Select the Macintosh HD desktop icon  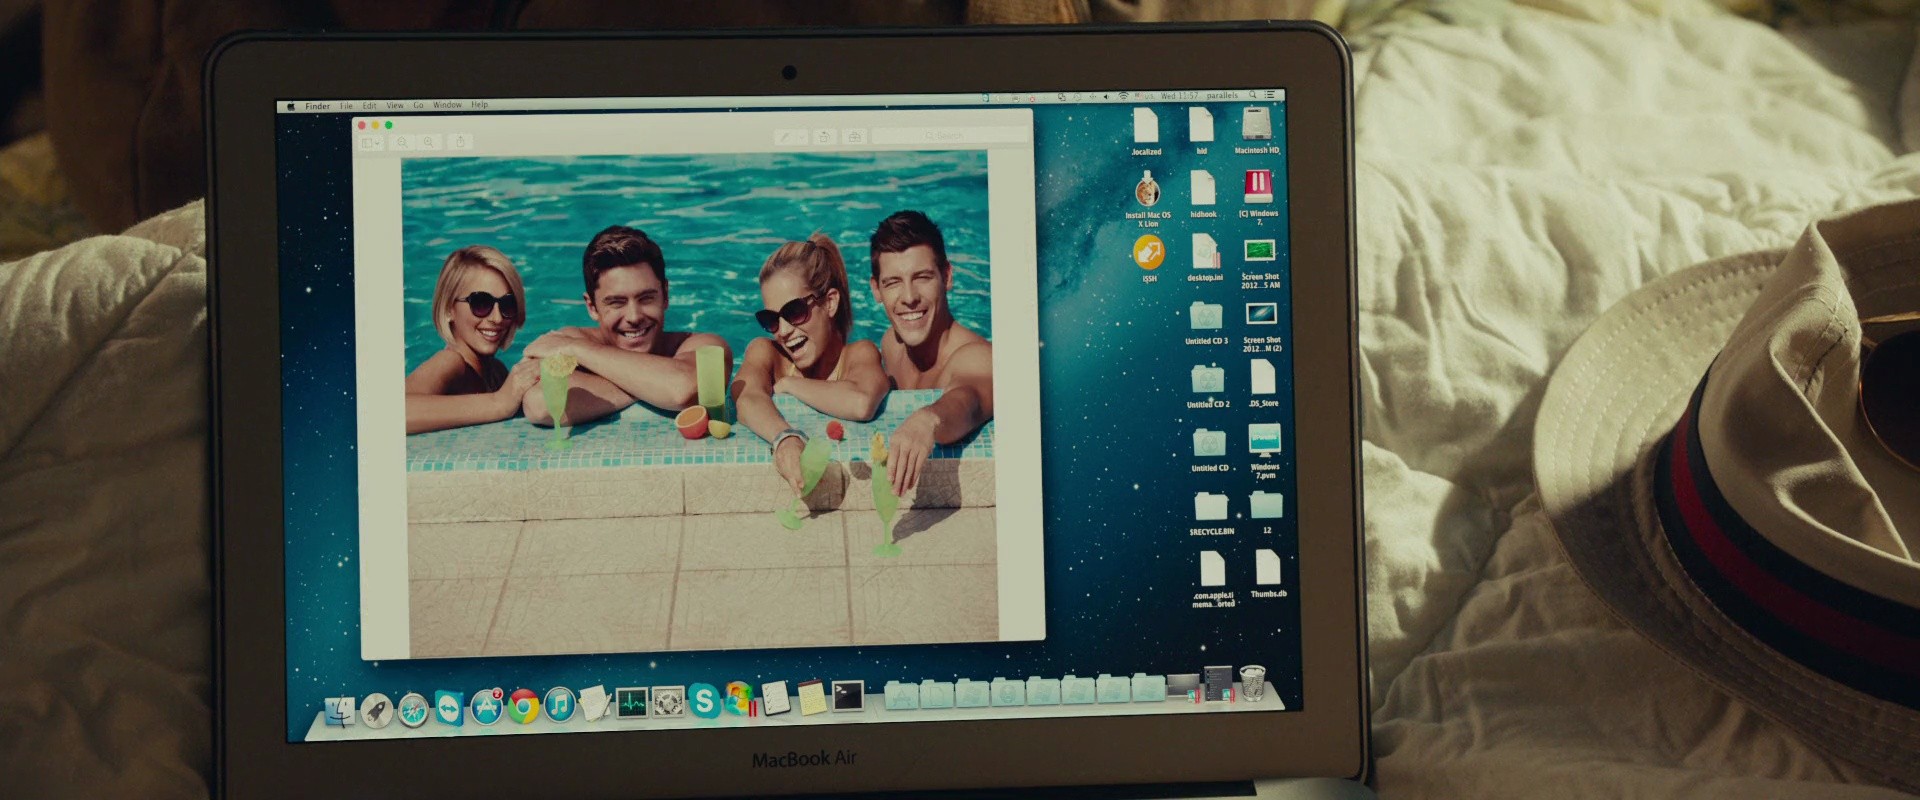point(1257,131)
